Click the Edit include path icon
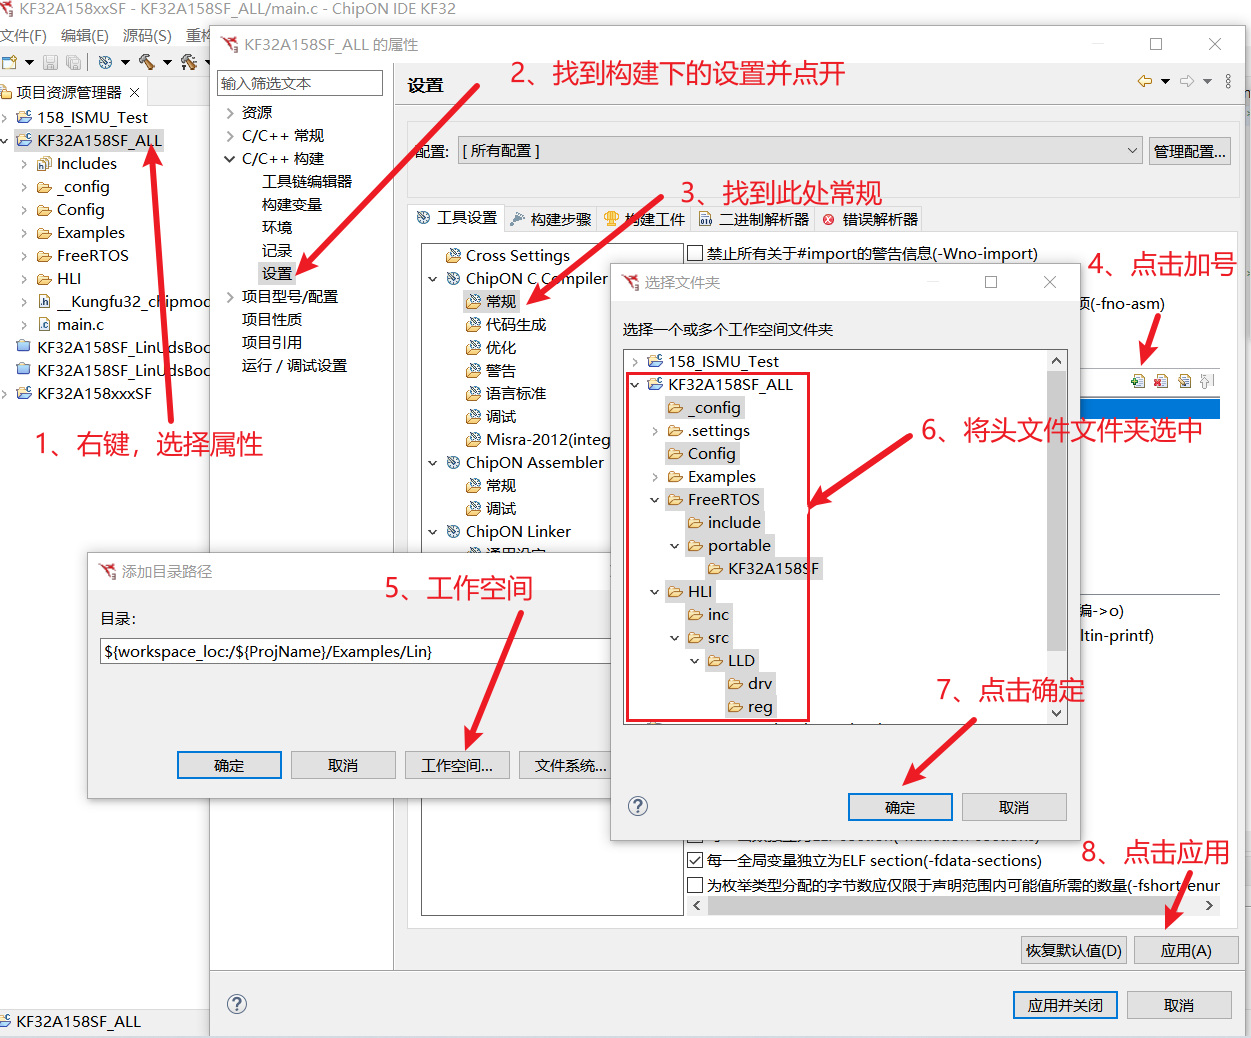 click(x=1184, y=381)
